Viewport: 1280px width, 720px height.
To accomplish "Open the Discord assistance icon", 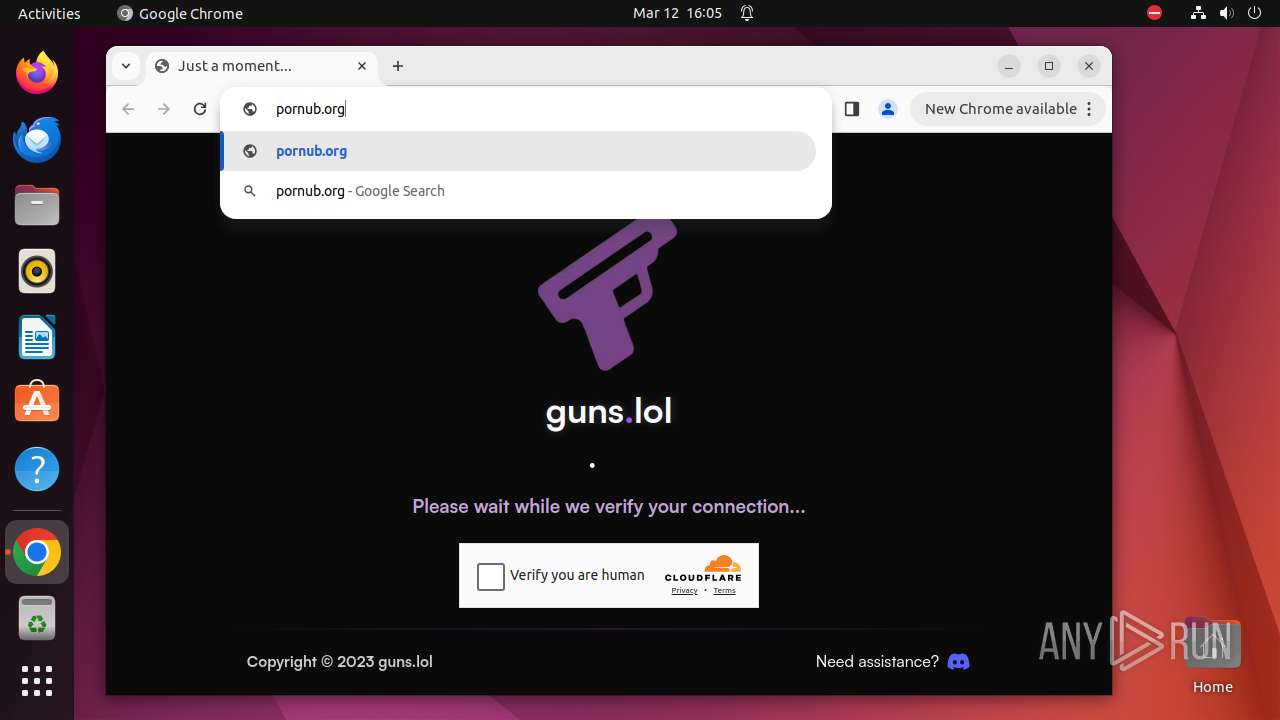I will (x=958, y=661).
